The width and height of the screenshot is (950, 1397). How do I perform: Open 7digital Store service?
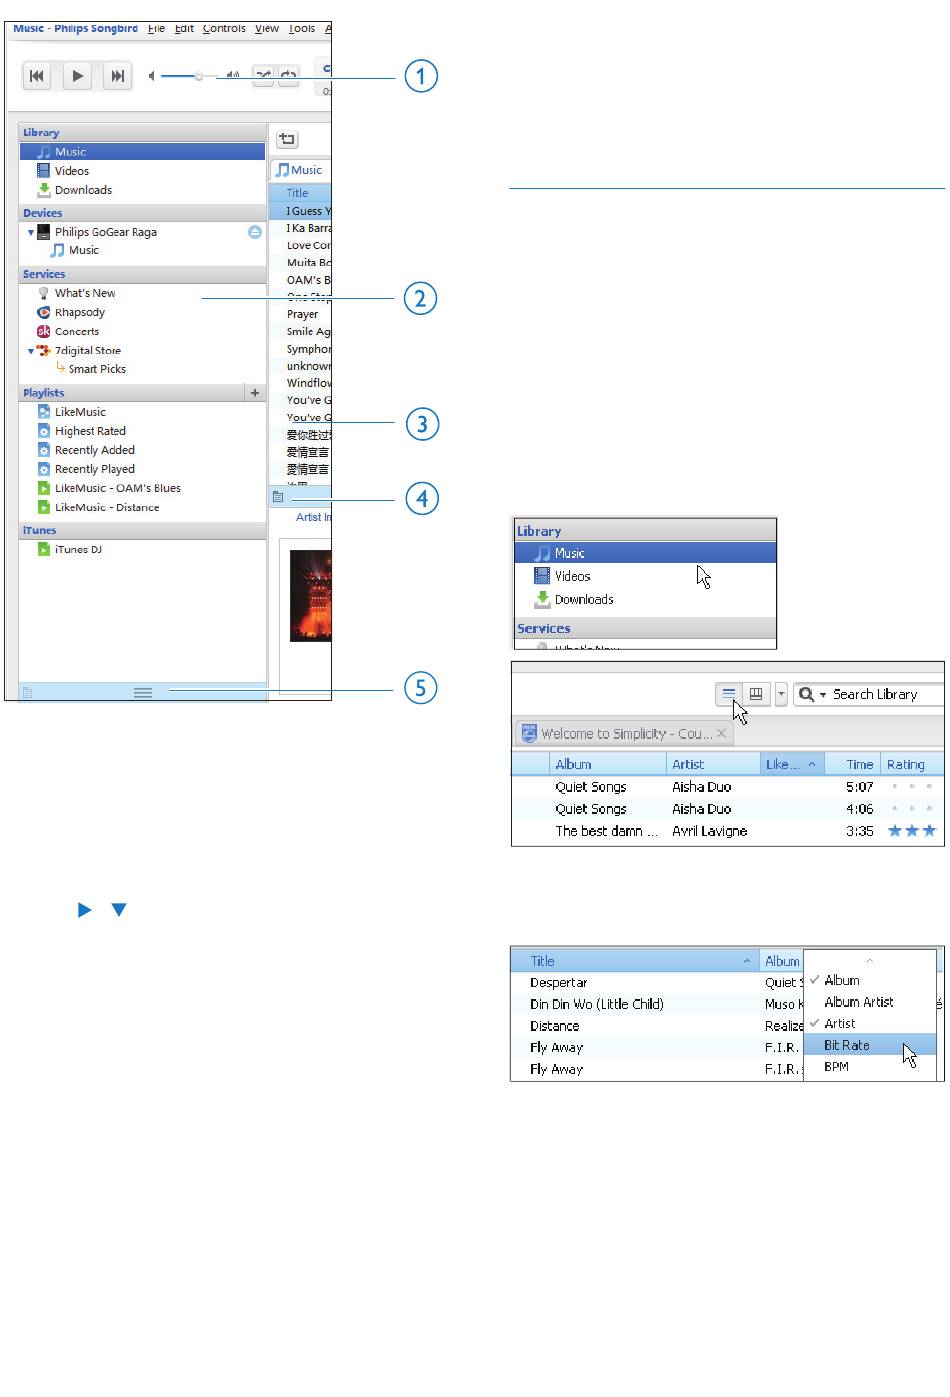pos(88,351)
